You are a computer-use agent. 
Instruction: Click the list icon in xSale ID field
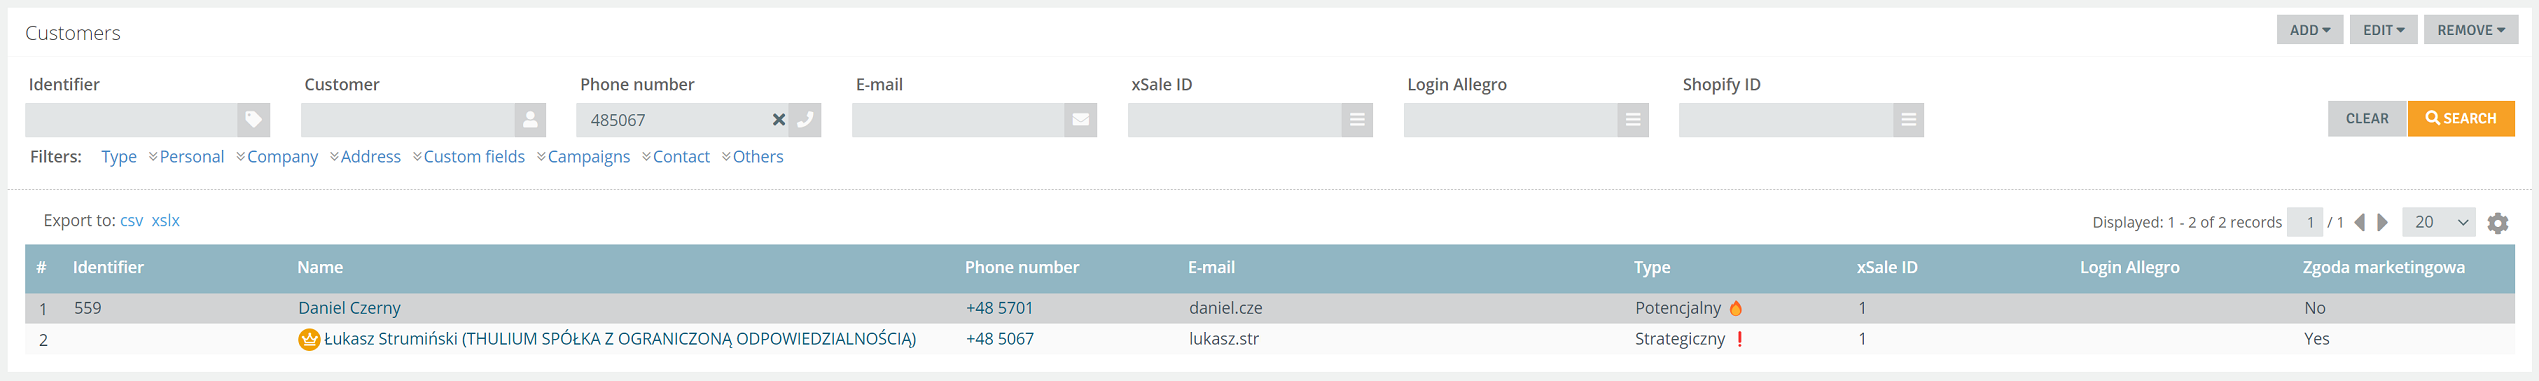(1357, 120)
